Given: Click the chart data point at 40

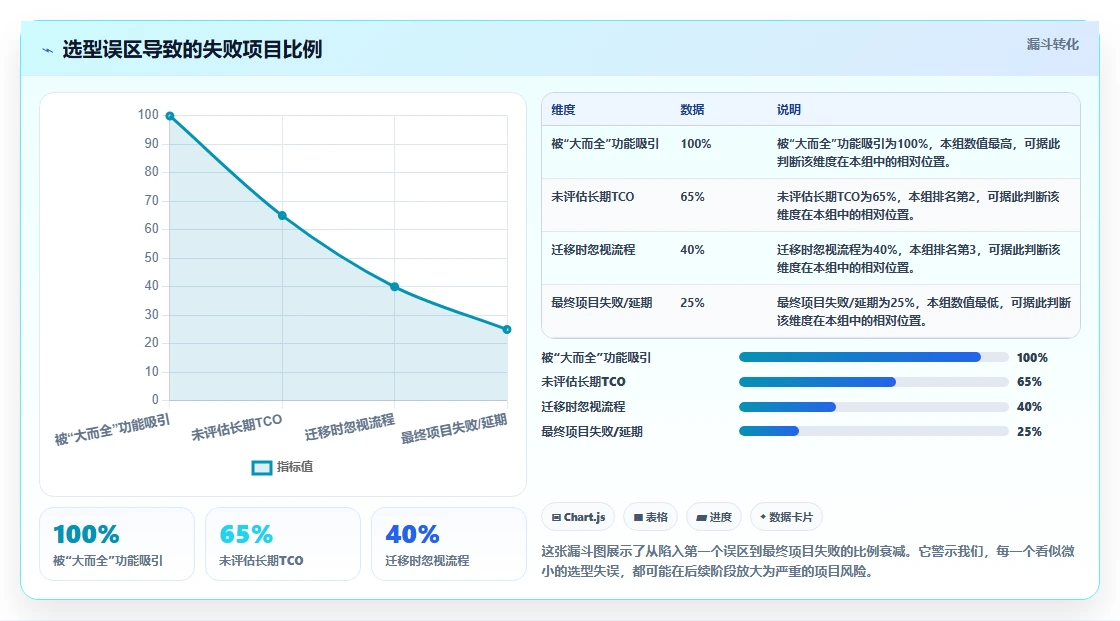Looking at the screenshot, I should tap(394, 287).
